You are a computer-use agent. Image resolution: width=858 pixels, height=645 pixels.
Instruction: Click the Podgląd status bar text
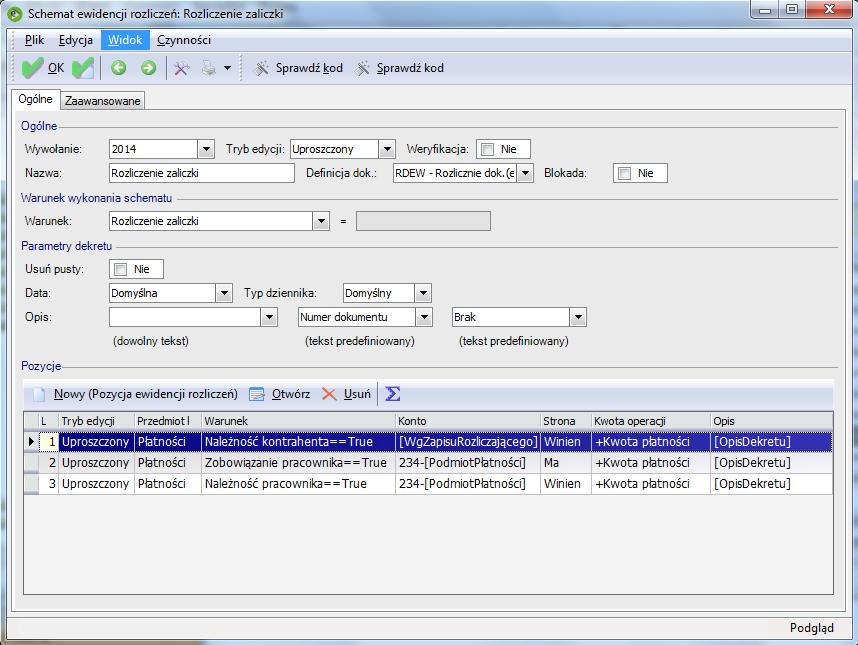(x=811, y=628)
